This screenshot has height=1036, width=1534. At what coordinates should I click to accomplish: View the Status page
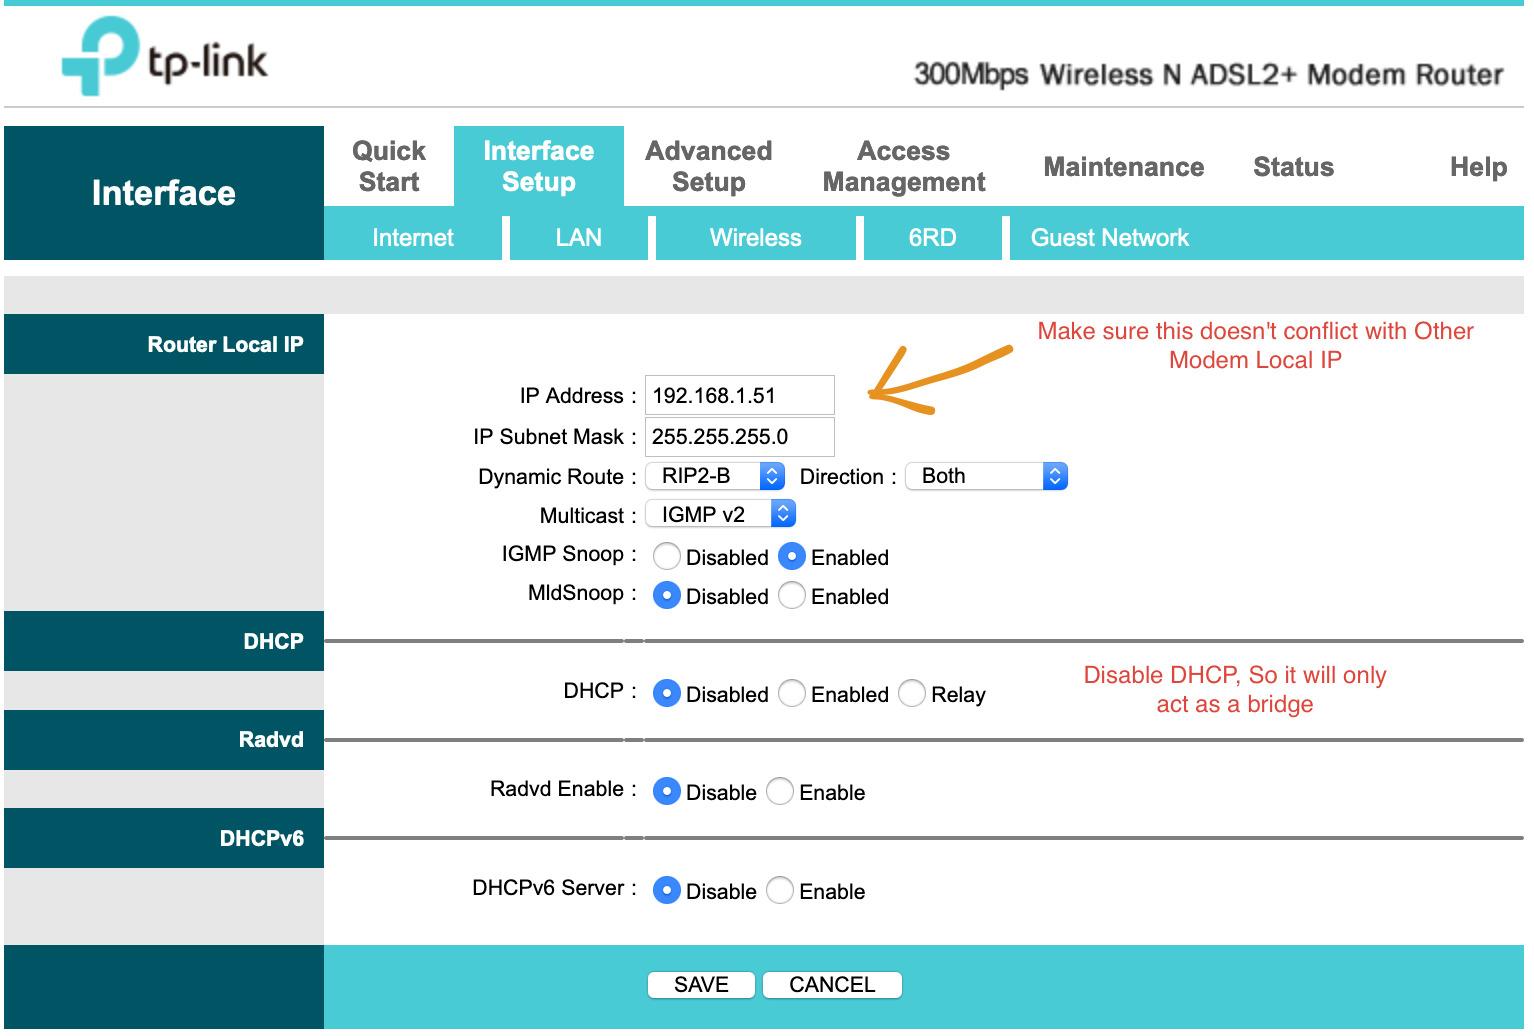coord(1293,167)
